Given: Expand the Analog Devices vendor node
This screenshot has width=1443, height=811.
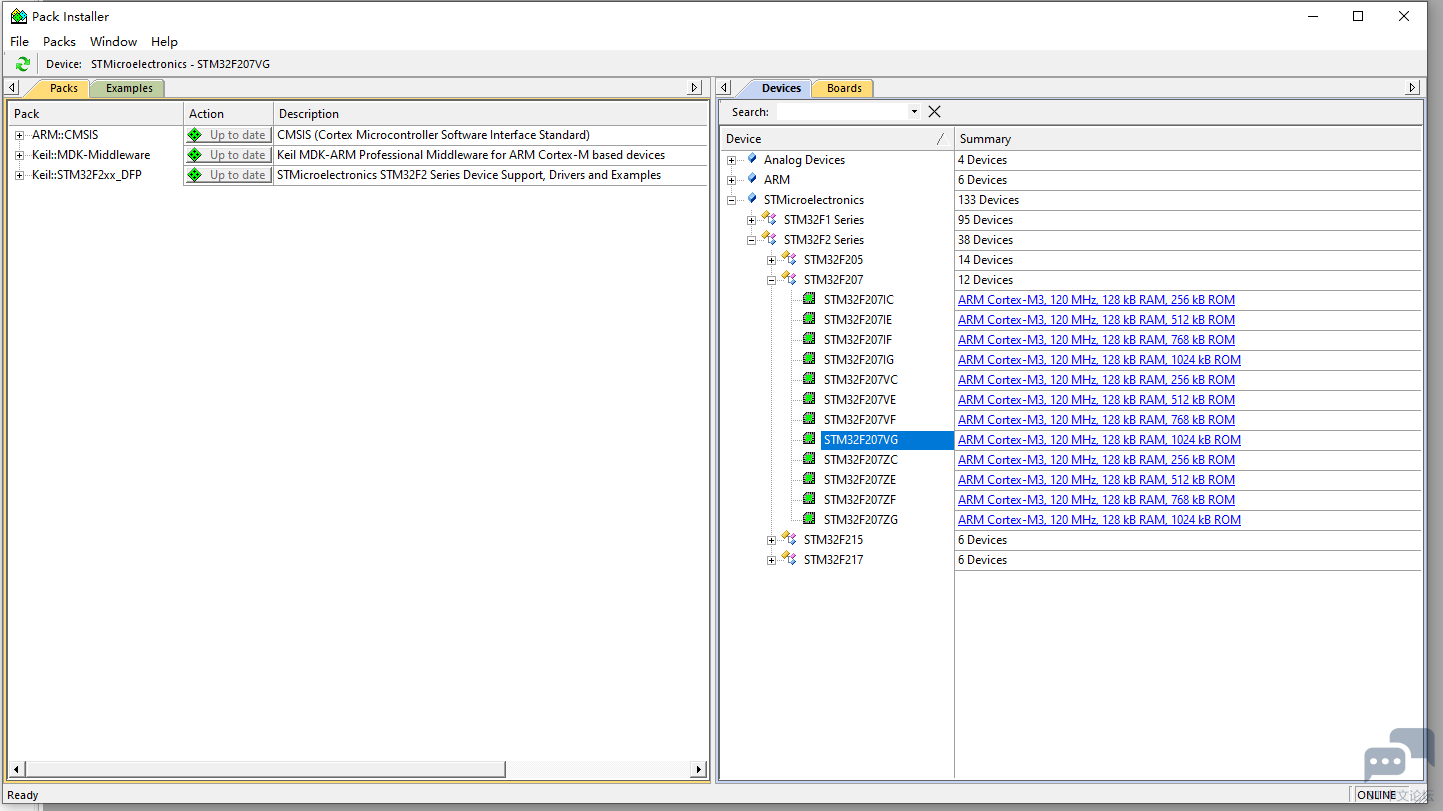Looking at the screenshot, I should coord(732,160).
